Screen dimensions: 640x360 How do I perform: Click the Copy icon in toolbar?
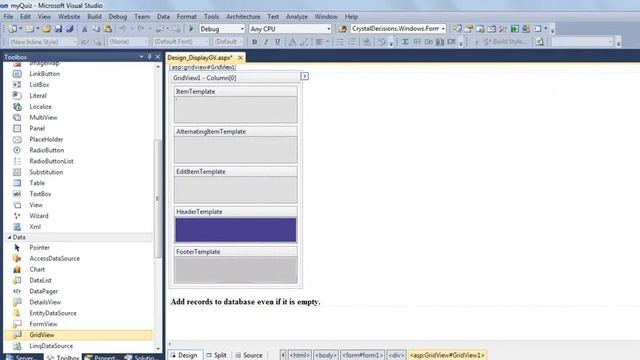tap(96, 29)
